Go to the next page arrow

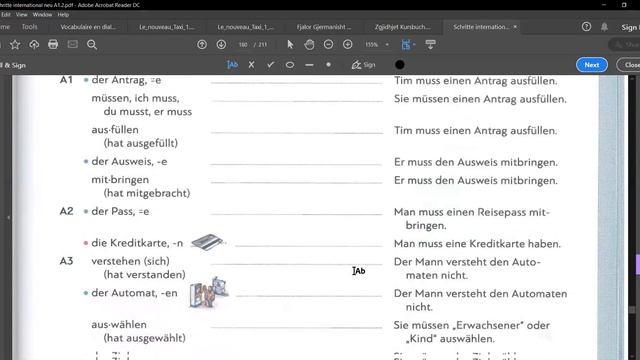tap(221, 44)
